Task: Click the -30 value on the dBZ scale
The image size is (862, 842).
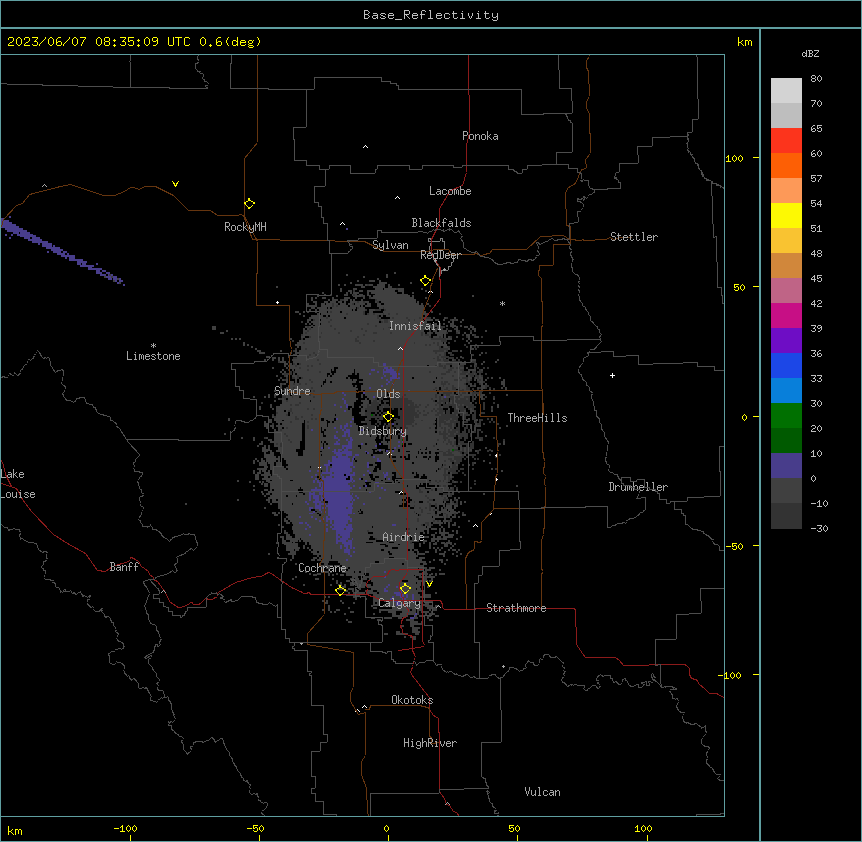Action: (819, 528)
